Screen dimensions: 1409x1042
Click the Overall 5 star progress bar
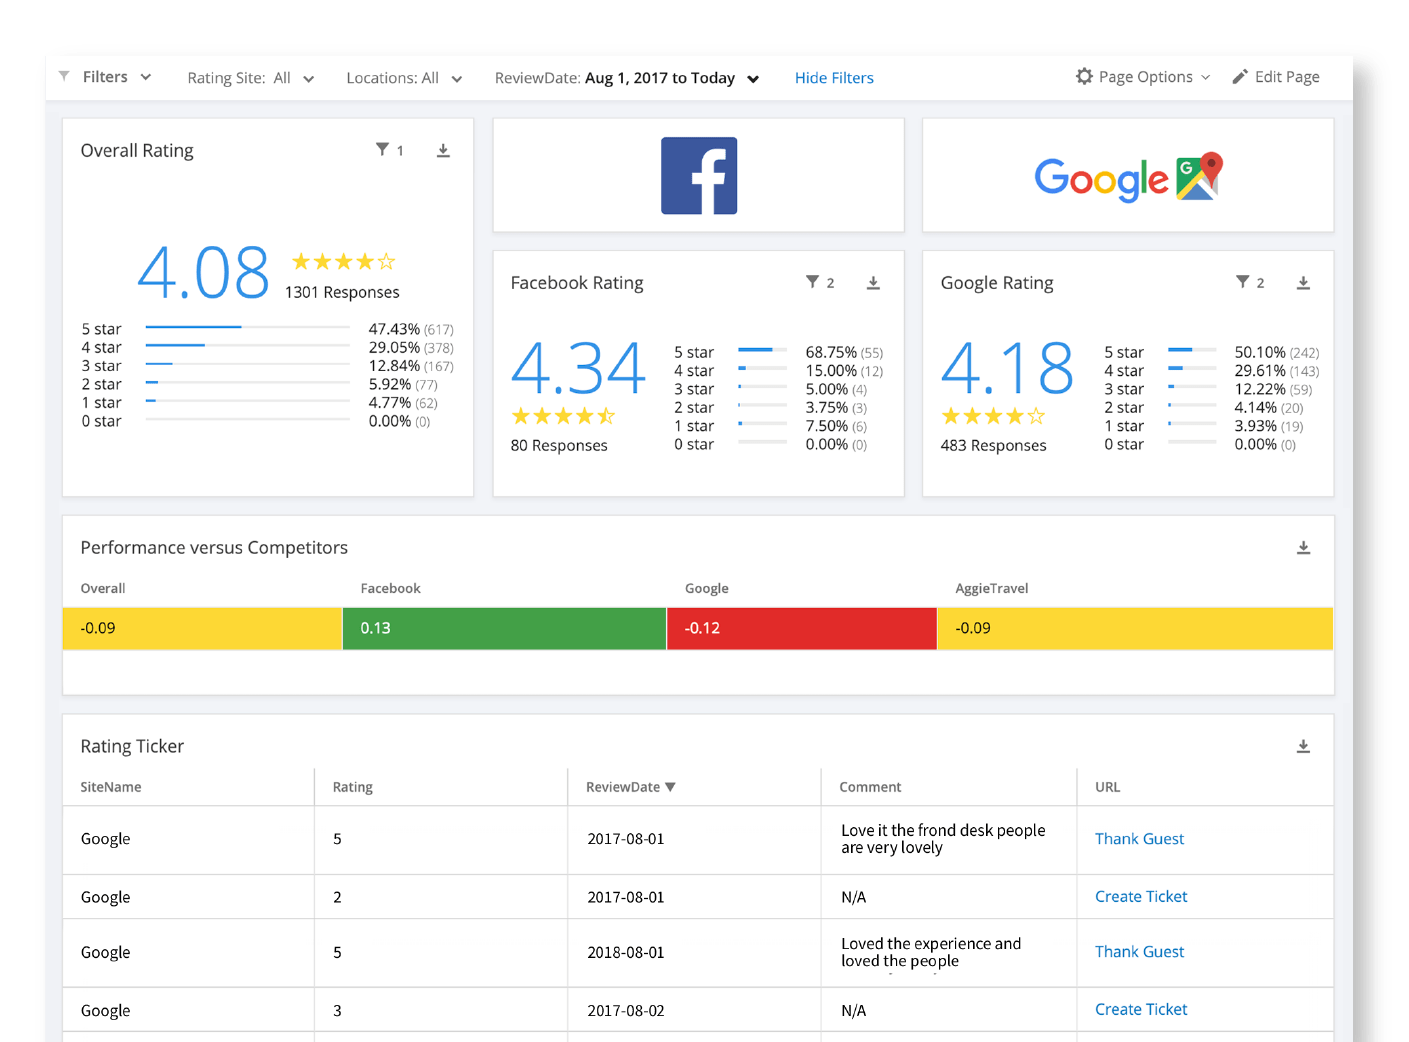pyautogui.click(x=247, y=327)
